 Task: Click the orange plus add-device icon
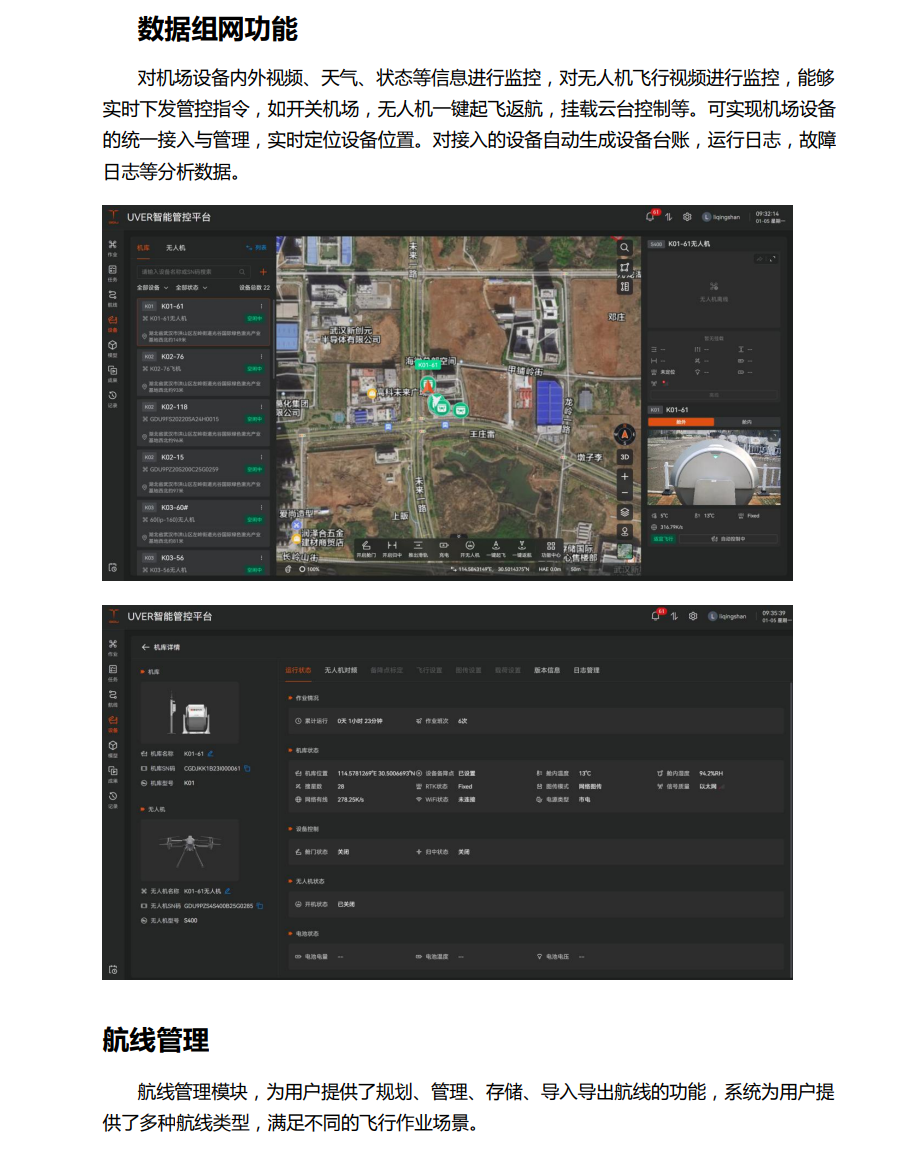(263, 272)
